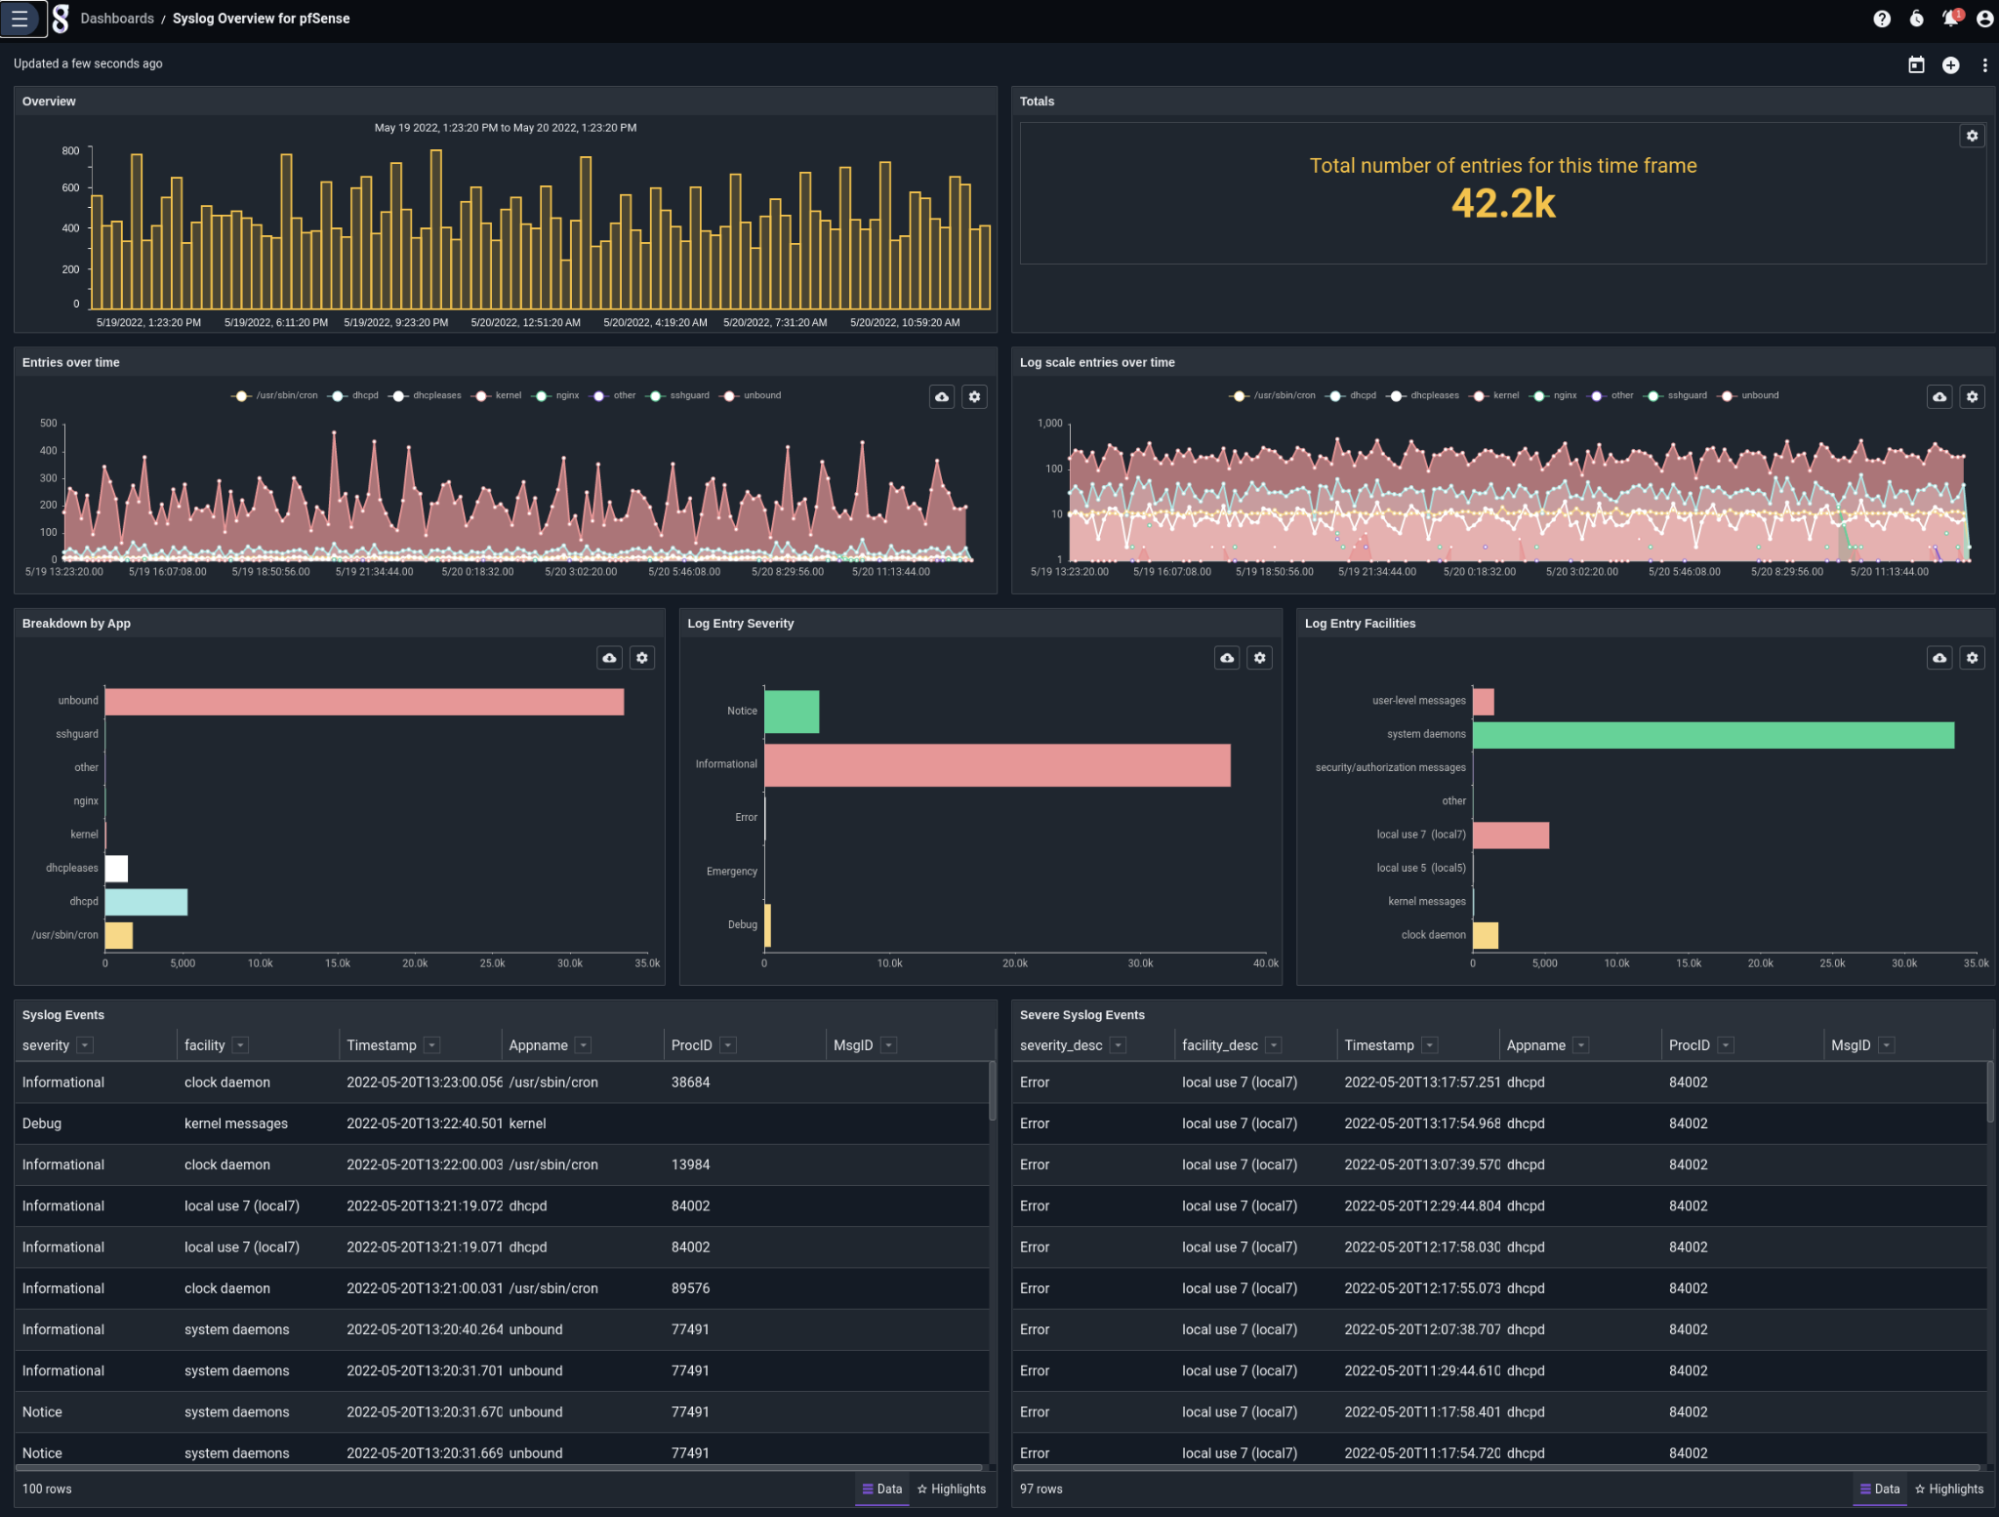Toggle /usr/sbin/cron series in Entries over time legend

[274, 396]
